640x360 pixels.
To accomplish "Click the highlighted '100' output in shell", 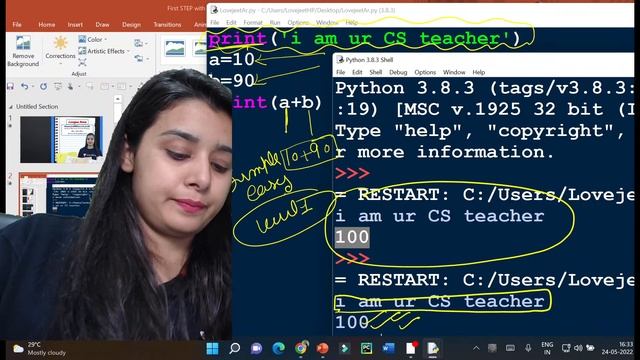I will tap(352, 237).
